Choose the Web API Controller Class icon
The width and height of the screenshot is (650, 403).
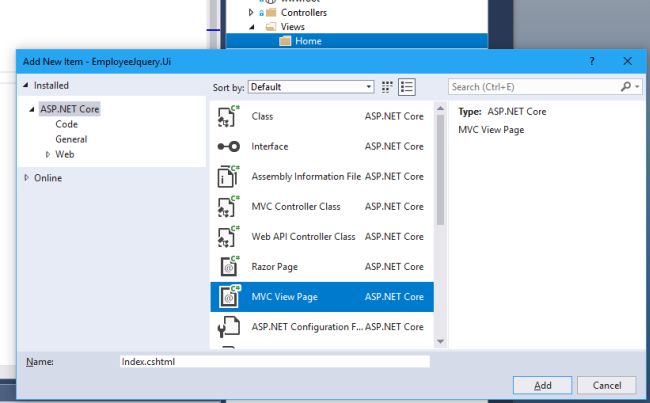228,236
